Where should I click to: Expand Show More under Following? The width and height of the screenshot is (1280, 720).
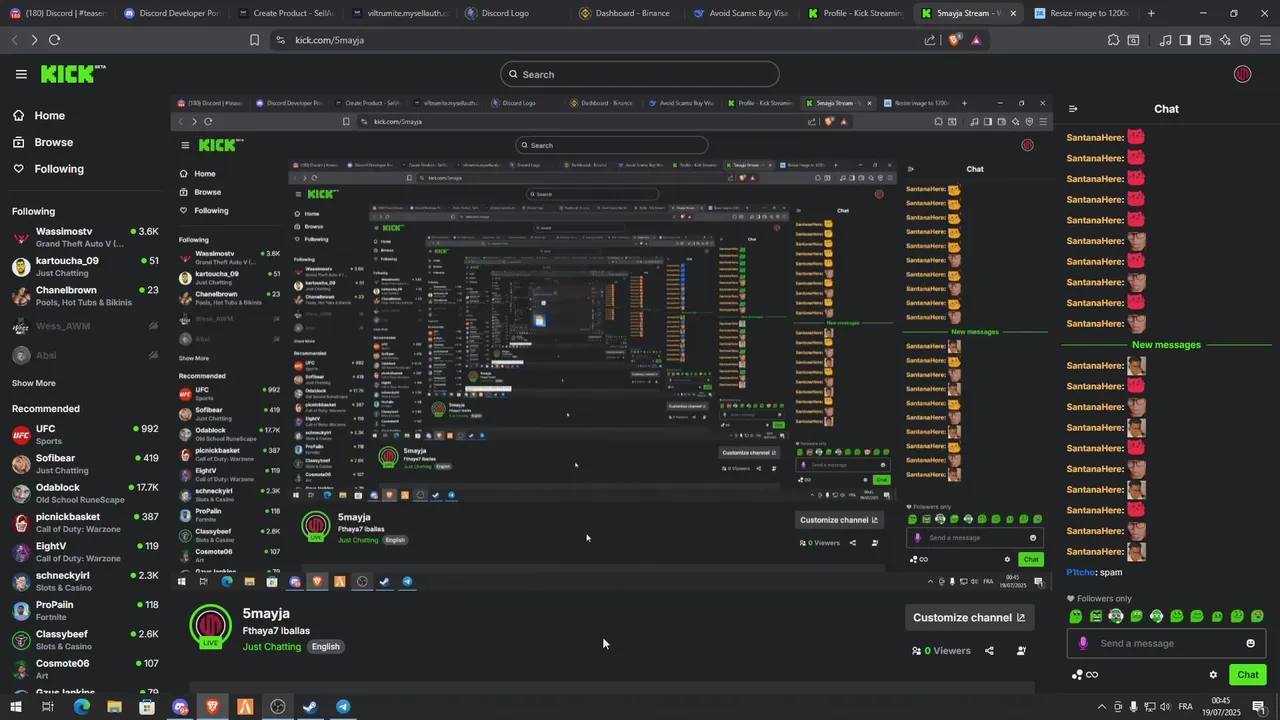34,383
